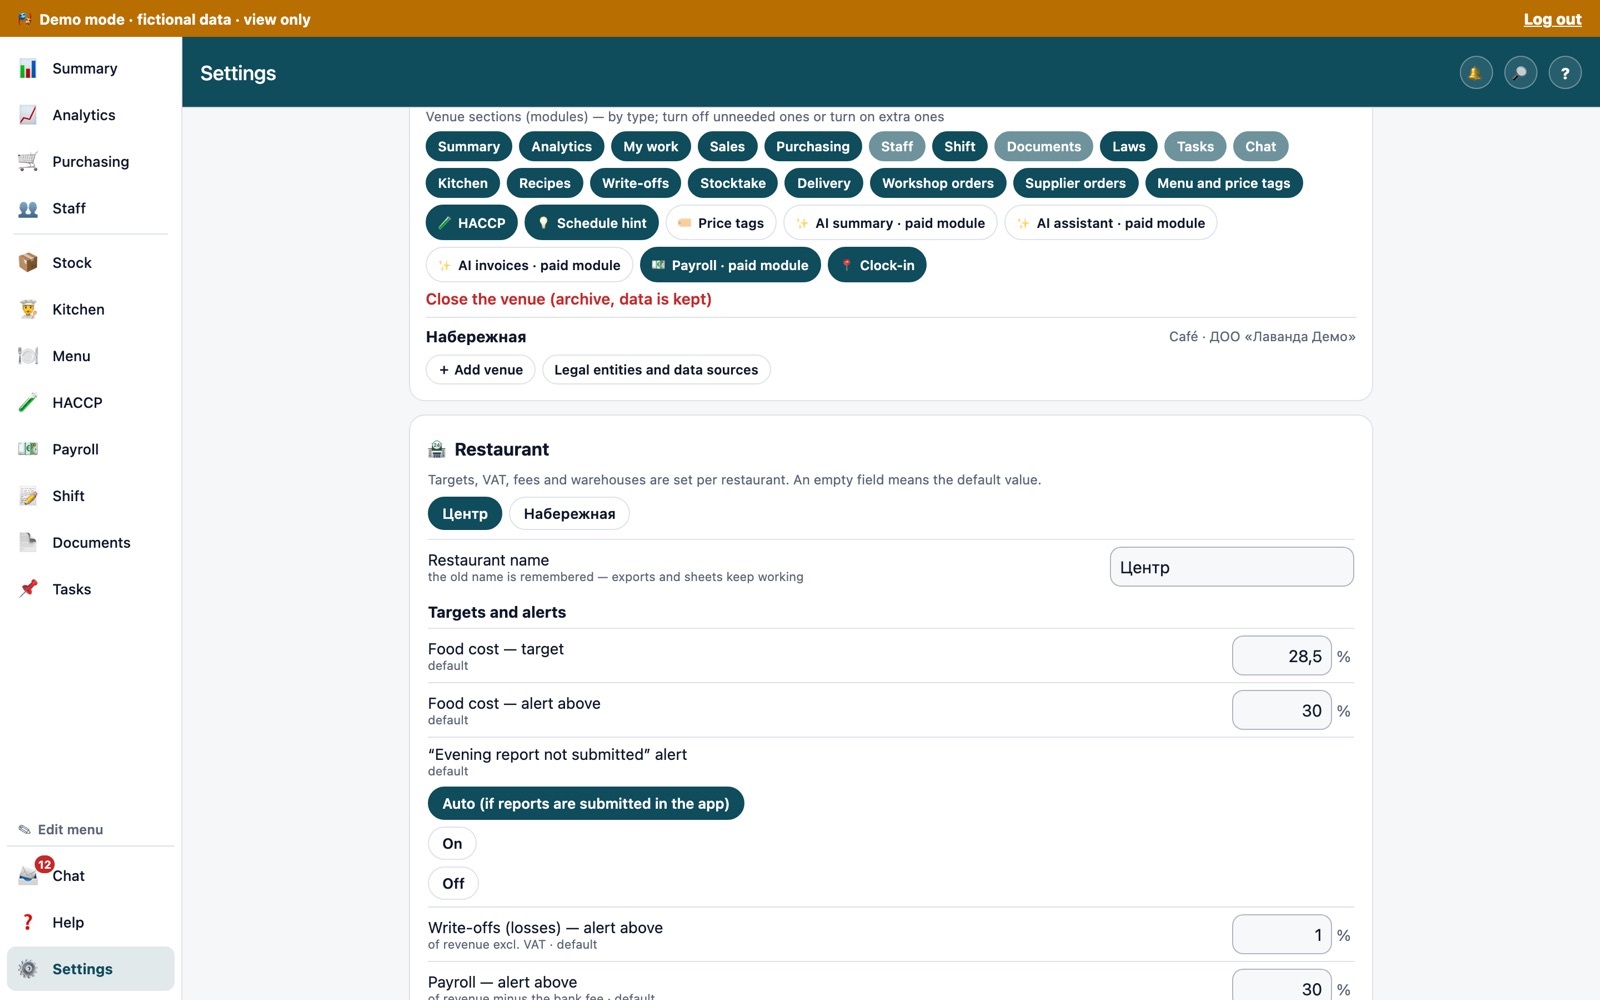Image resolution: width=1600 pixels, height=1000 pixels.
Task: Click the Payroll money icon in sidebar
Action: [28, 449]
